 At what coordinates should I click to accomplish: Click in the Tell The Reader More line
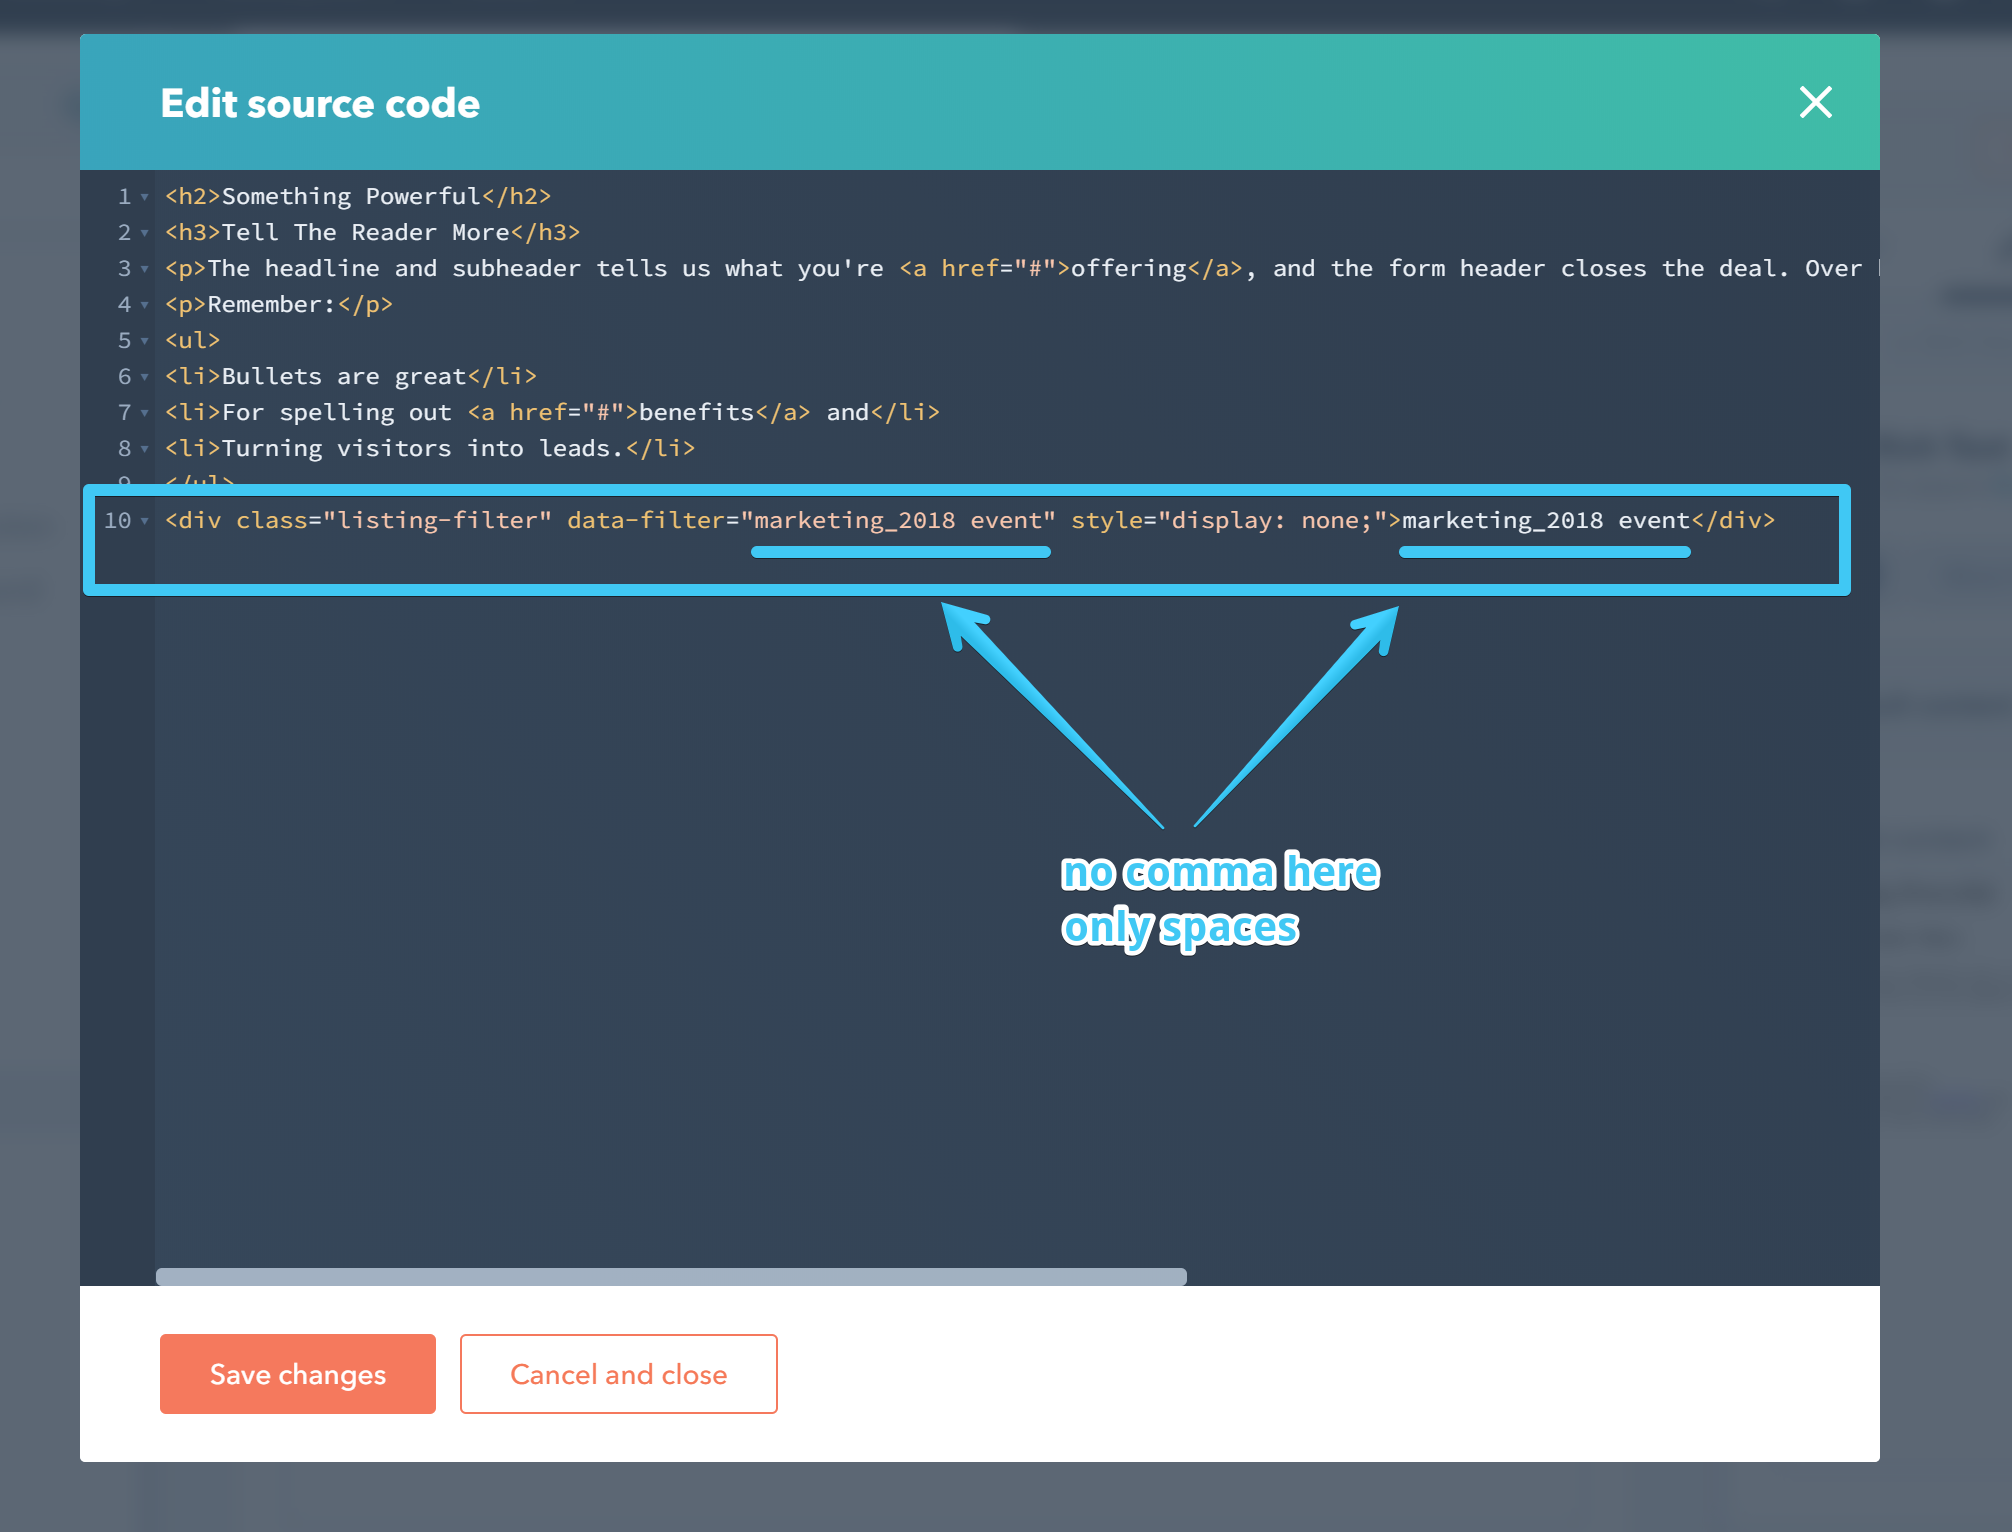tap(365, 232)
